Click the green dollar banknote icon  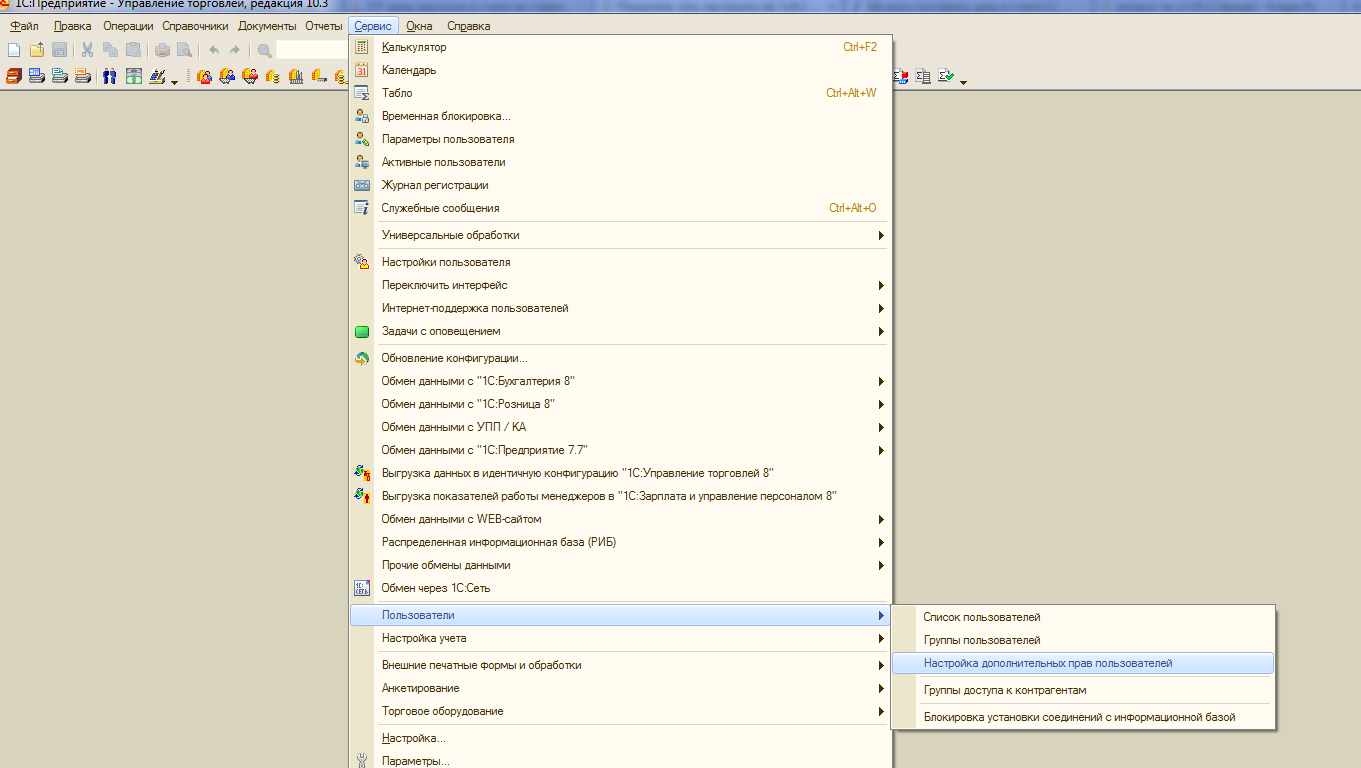133,76
